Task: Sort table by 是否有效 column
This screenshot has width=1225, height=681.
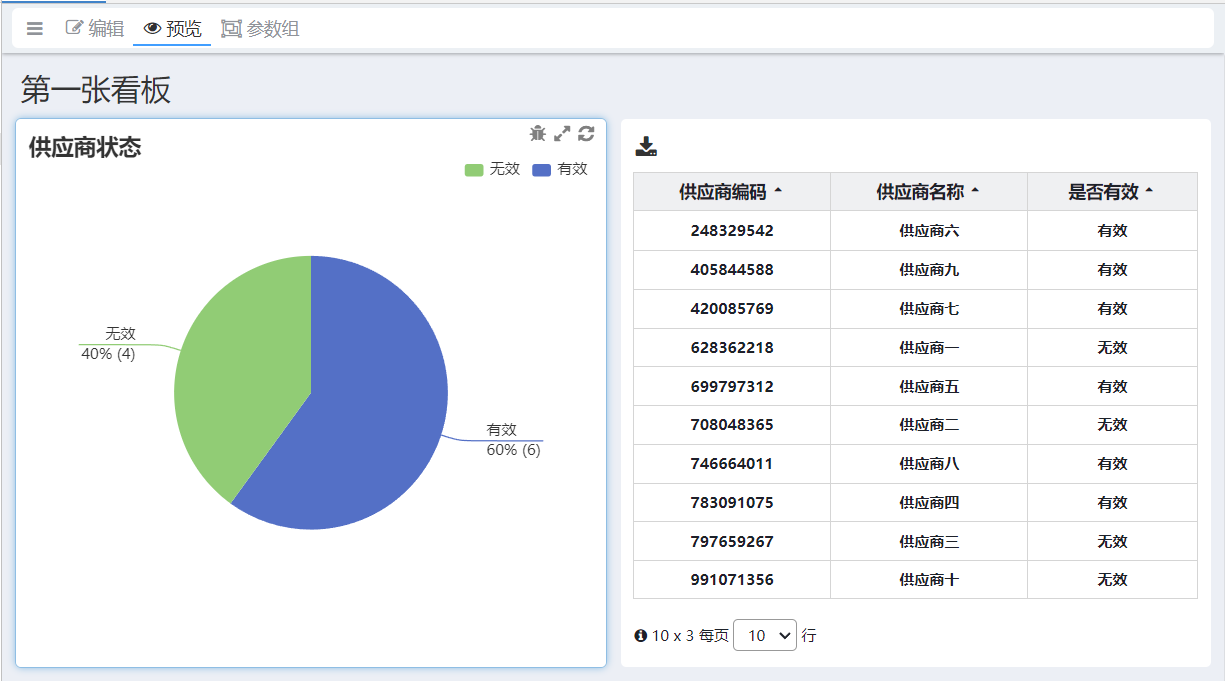Action: tap(1110, 192)
